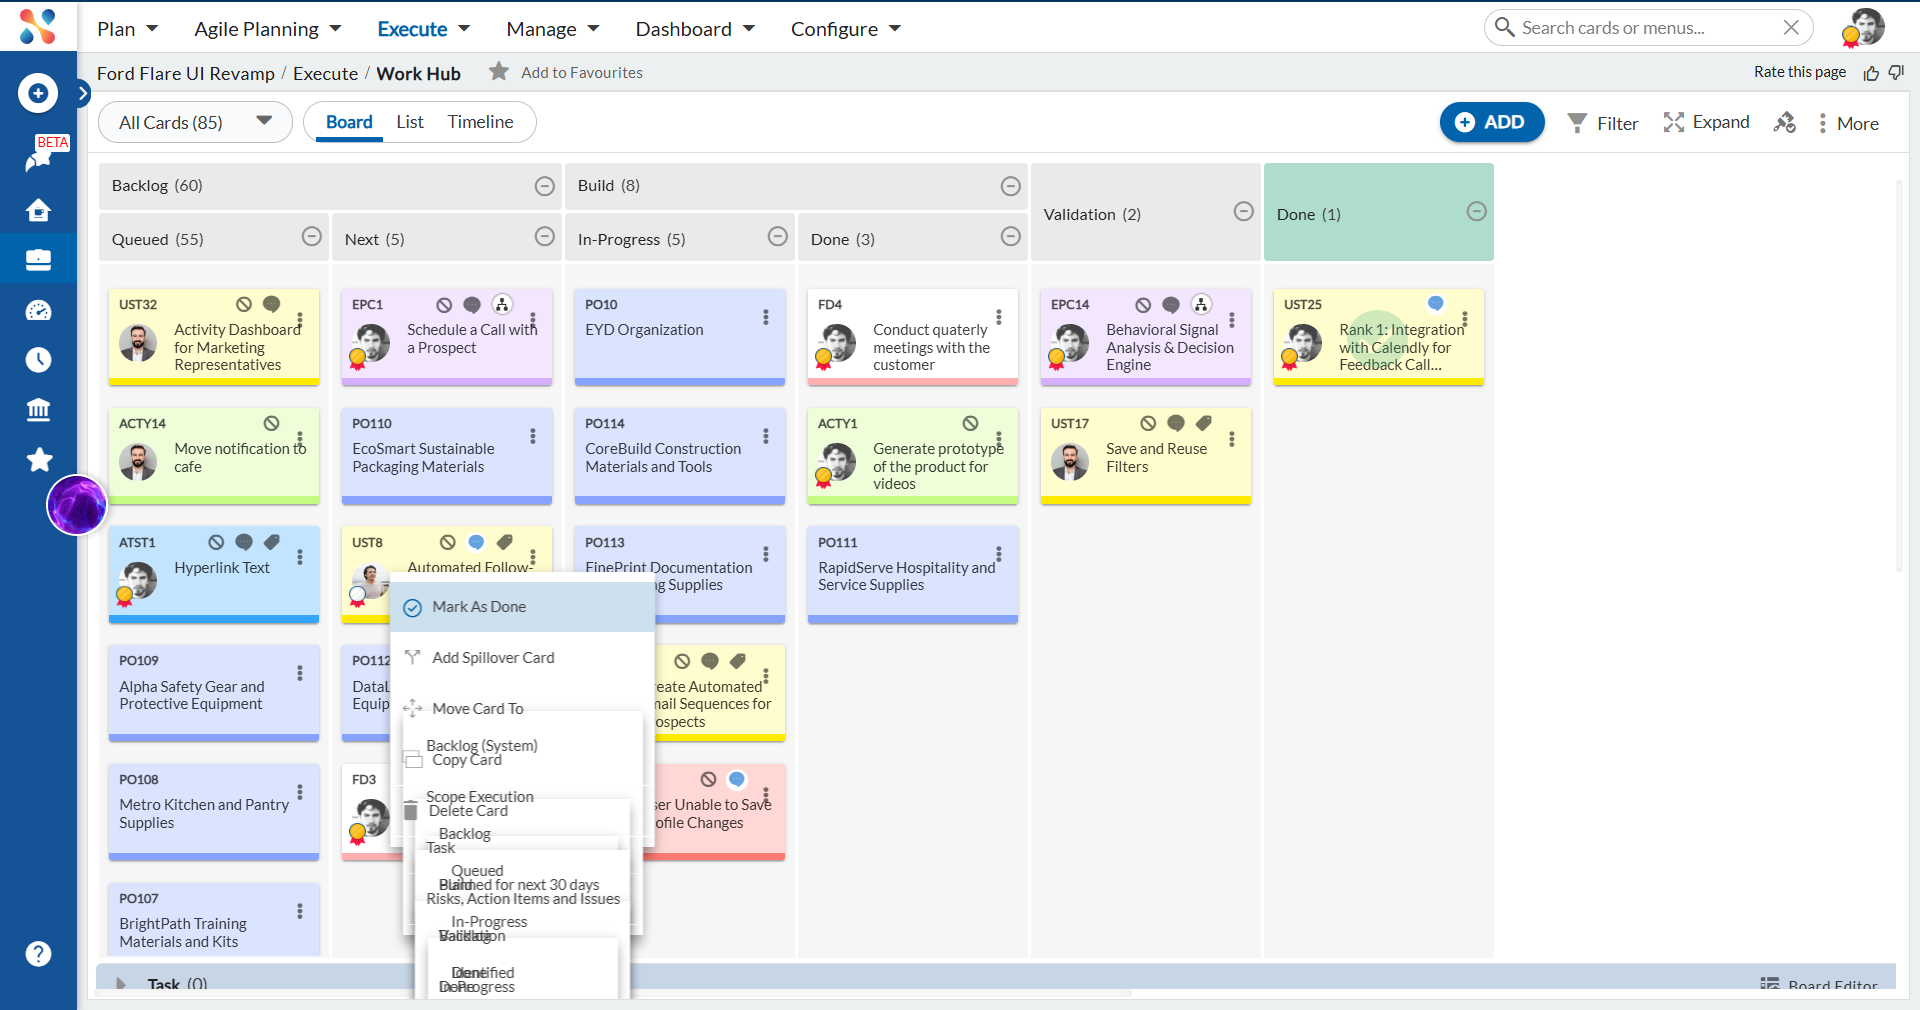Open the All Cards (85) dropdown
This screenshot has width=1920, height=1010.
coord(195,122)
